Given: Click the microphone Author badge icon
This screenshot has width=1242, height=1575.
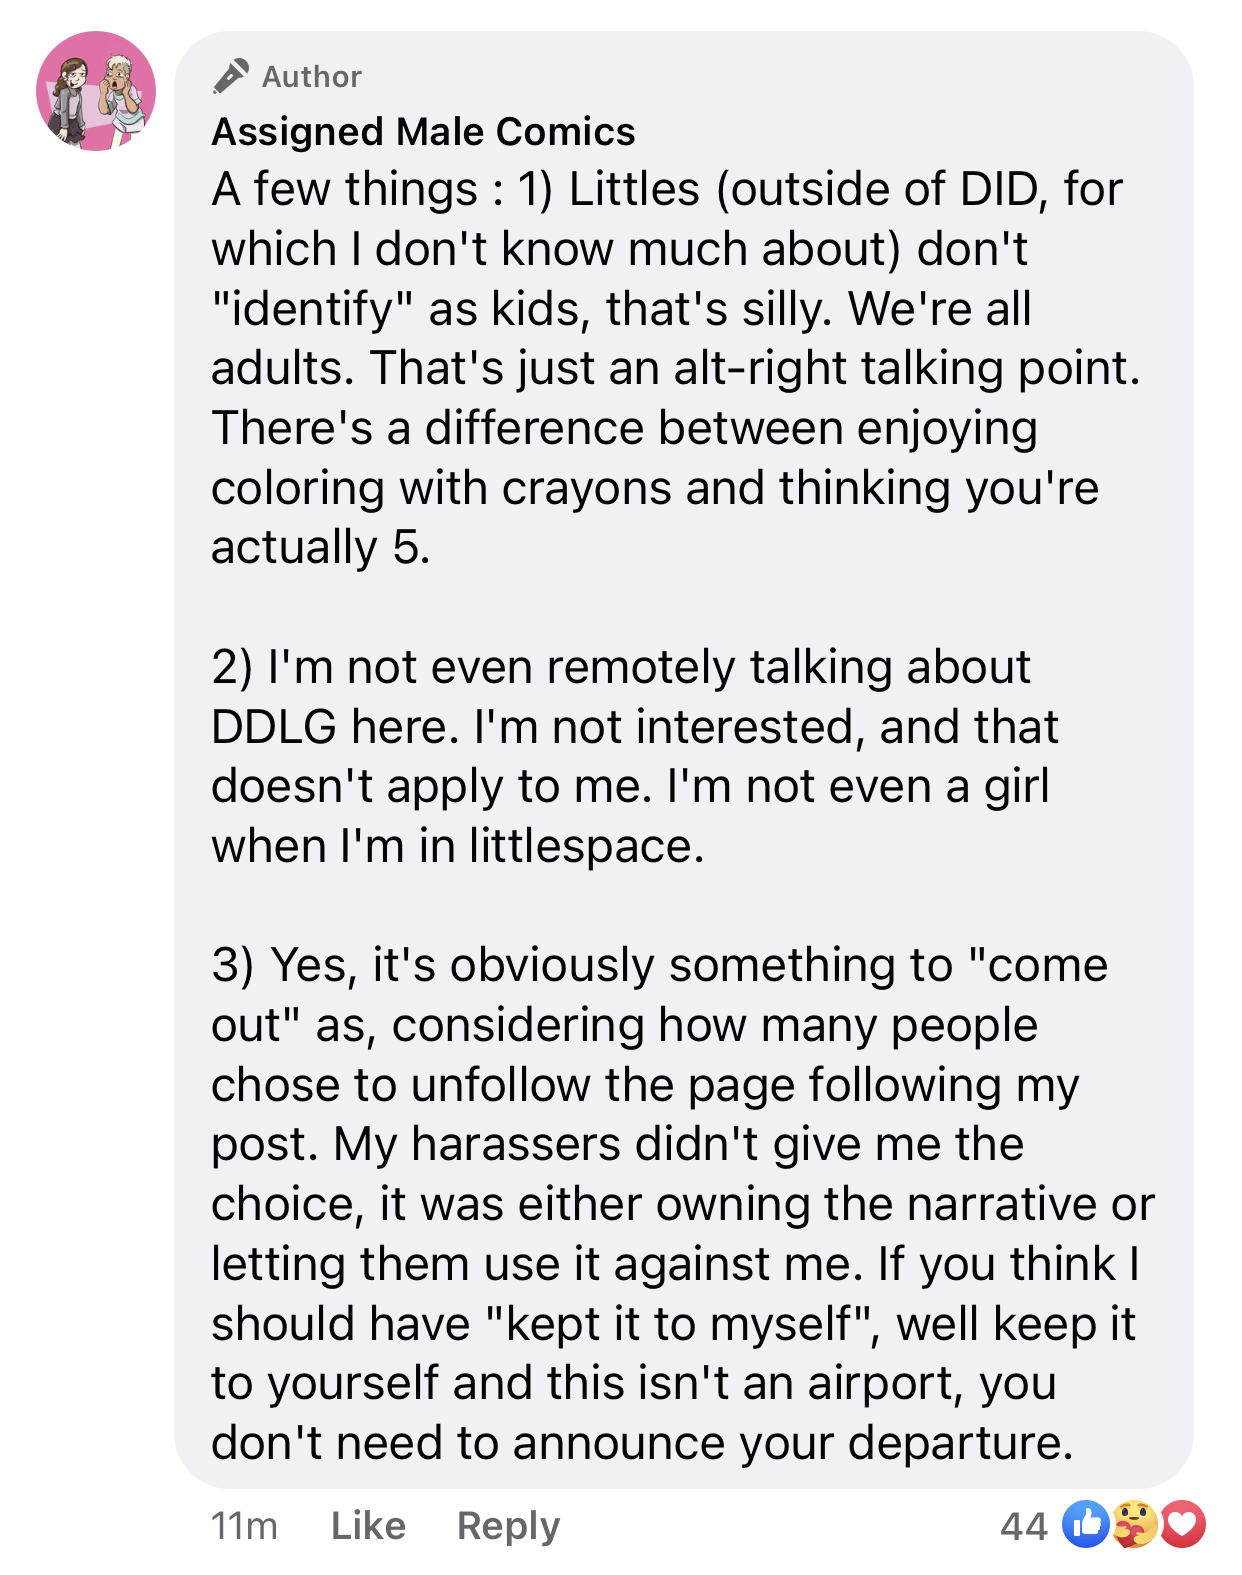Looking at the screenshot, I should [x=230, y=77].
